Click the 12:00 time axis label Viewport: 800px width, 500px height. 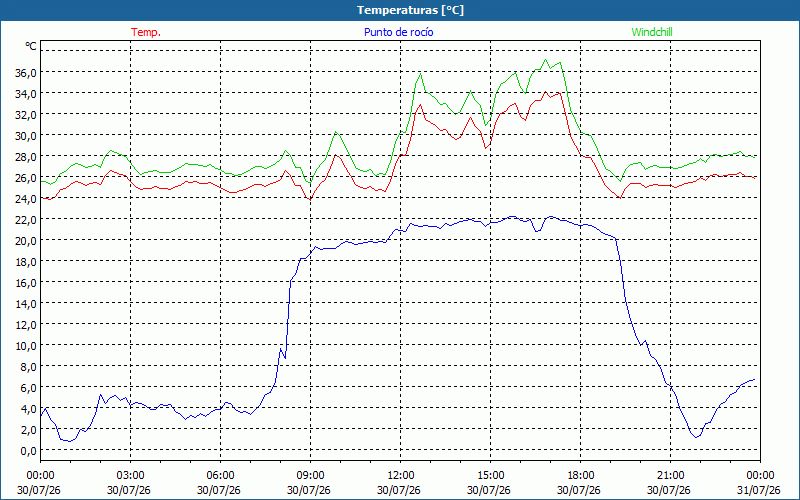coord(401,476)
